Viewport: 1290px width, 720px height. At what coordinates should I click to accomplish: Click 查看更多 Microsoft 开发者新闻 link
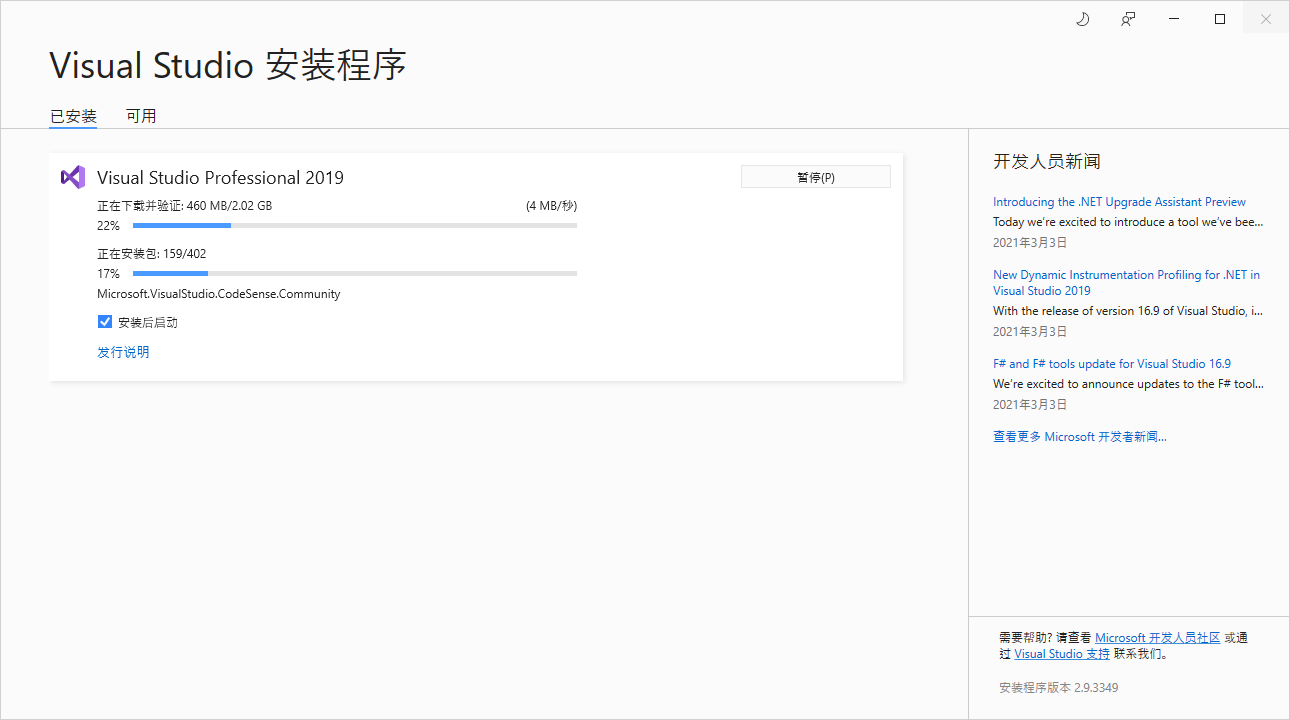(x=1079, y=437)
